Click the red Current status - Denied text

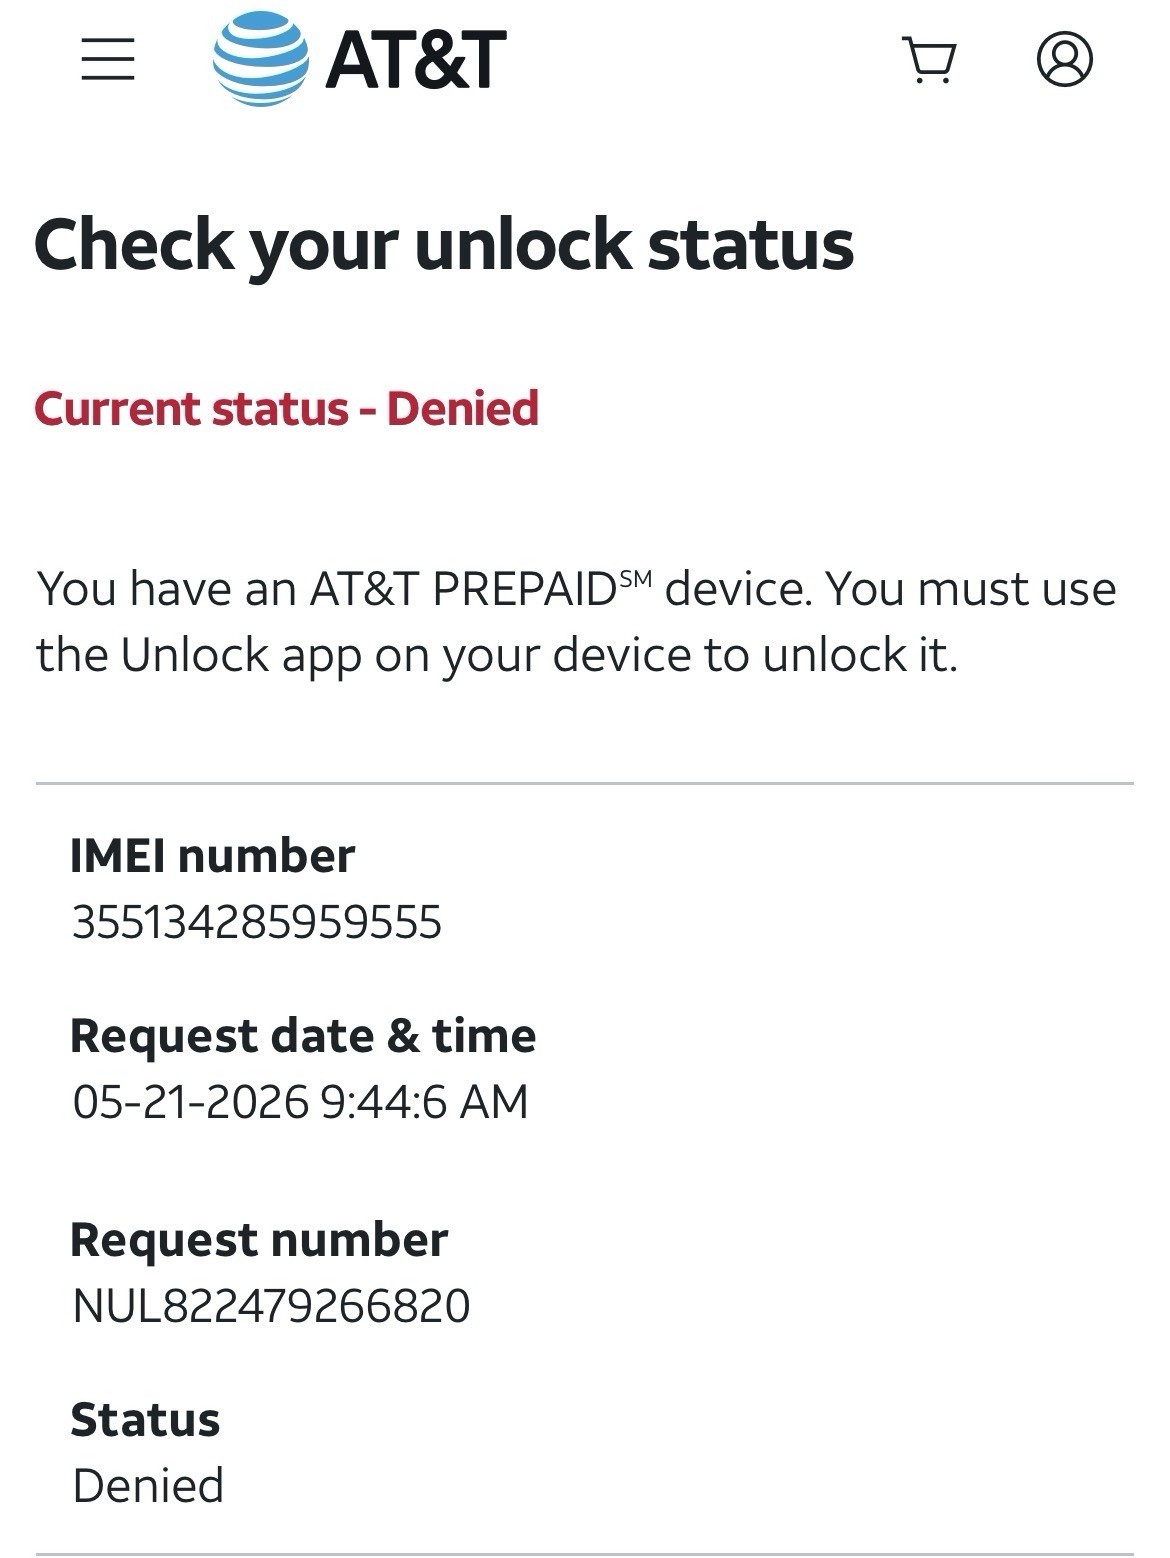pos(287,408)
